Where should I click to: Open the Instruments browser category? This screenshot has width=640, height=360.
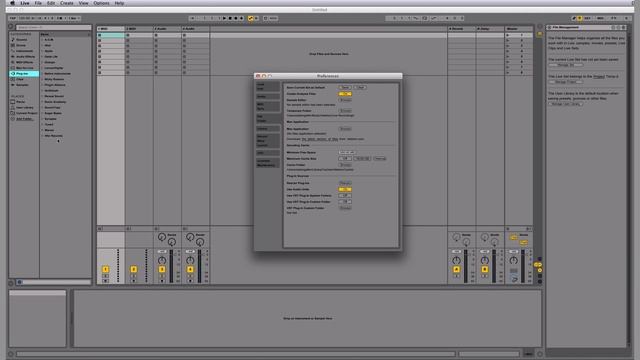(x=24, y=51)
